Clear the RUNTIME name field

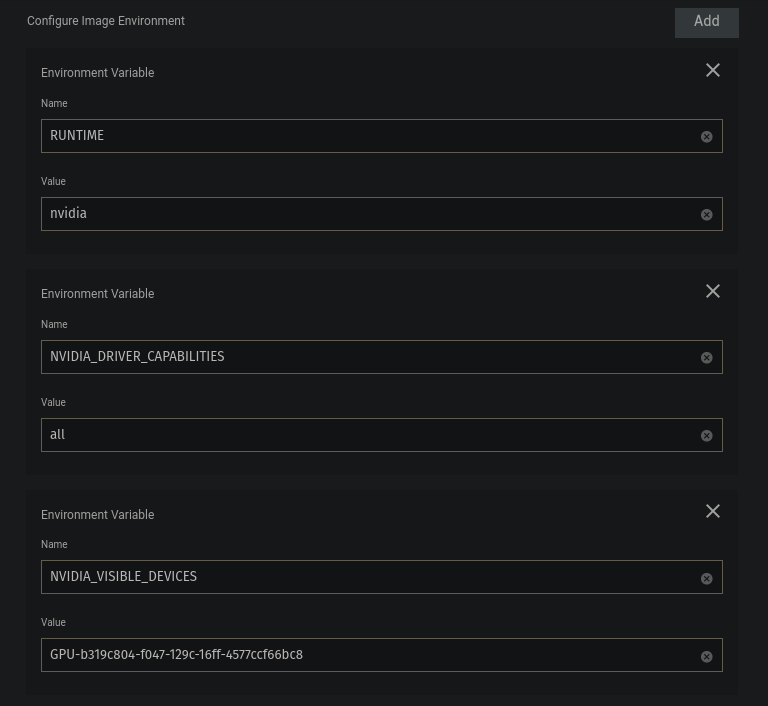click(x=706, y=136)
